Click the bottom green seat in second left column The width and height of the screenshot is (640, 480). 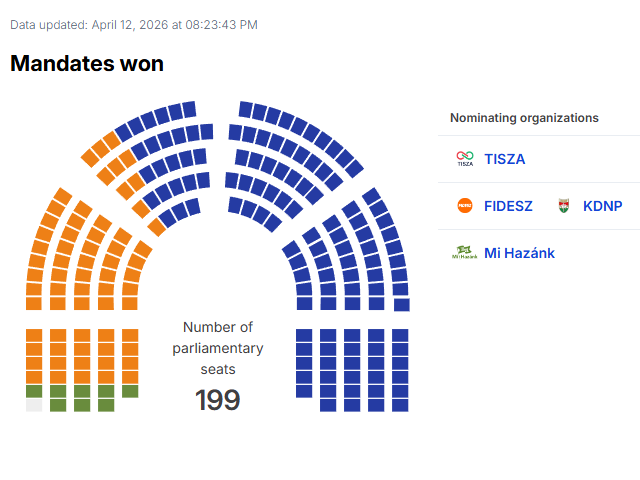(x=58, y=405)
